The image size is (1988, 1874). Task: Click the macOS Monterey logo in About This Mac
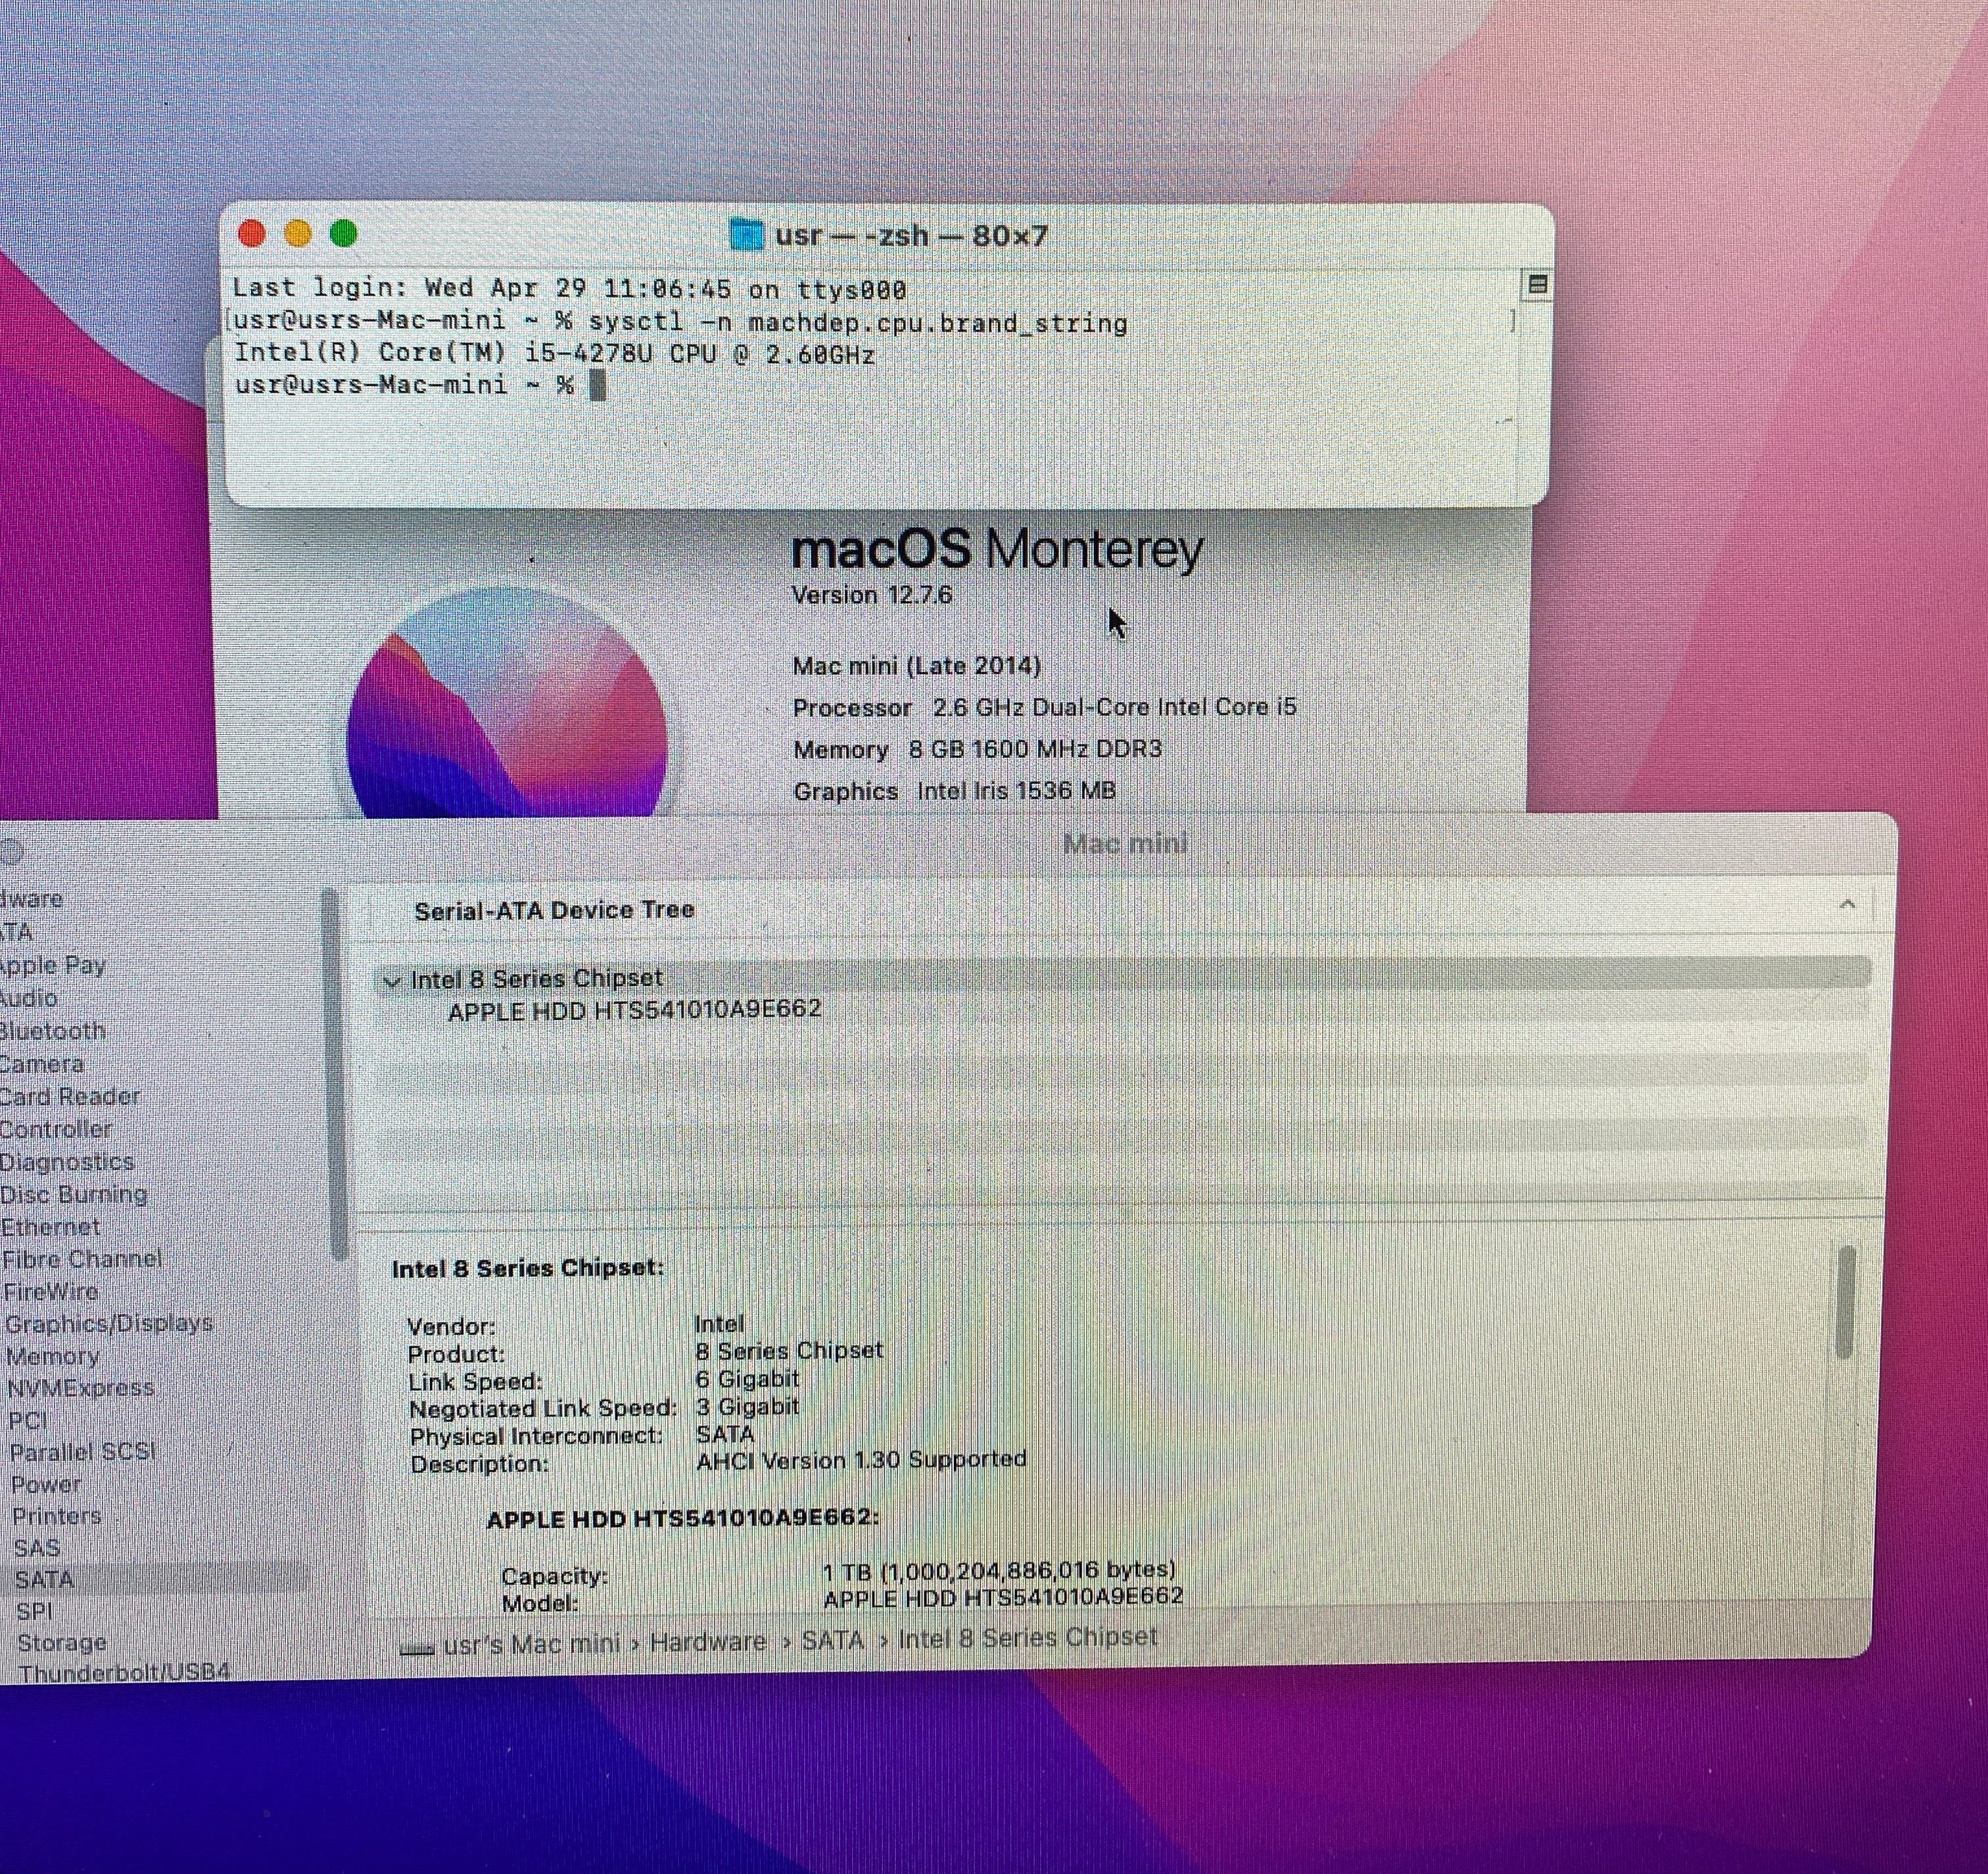507,703
